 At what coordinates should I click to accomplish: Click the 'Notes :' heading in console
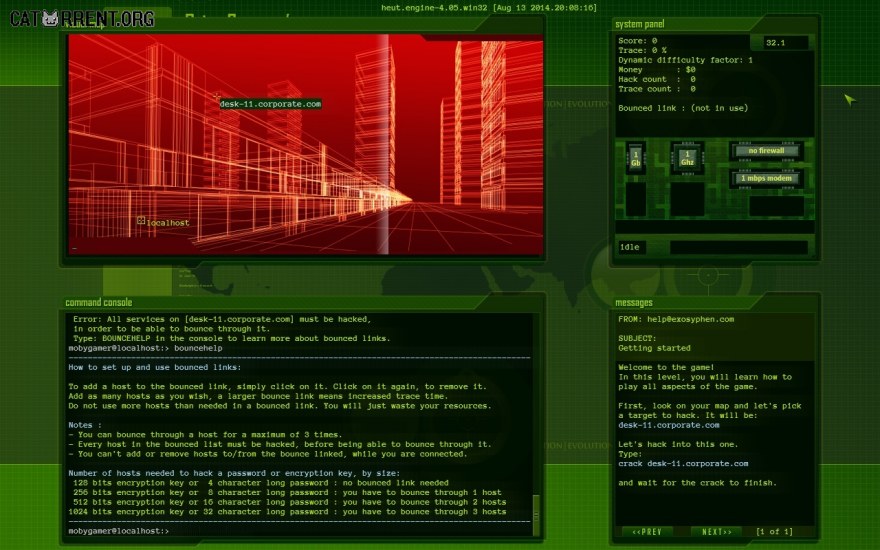coord(85,425)
